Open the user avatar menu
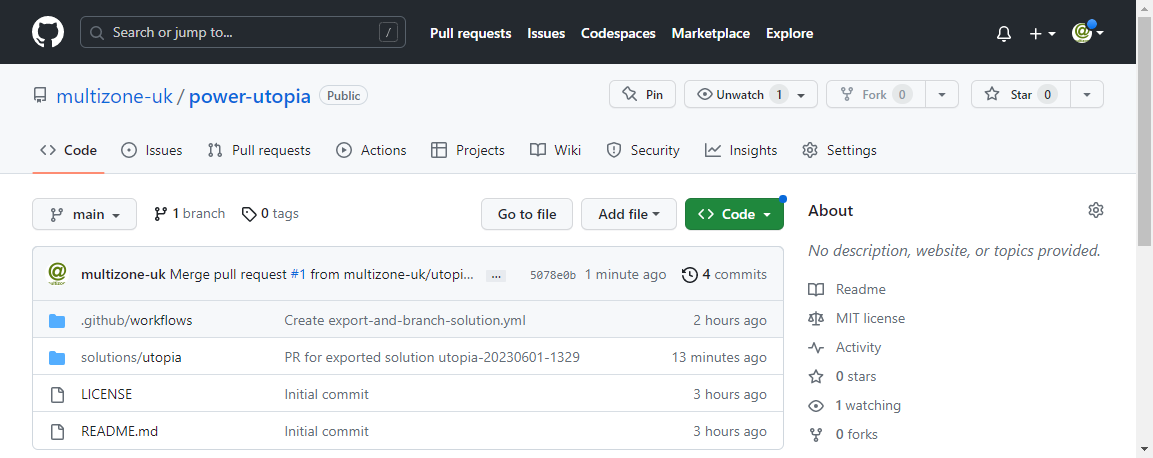The height and width of the screenshot is (458, 1153). coord(1088,32)
